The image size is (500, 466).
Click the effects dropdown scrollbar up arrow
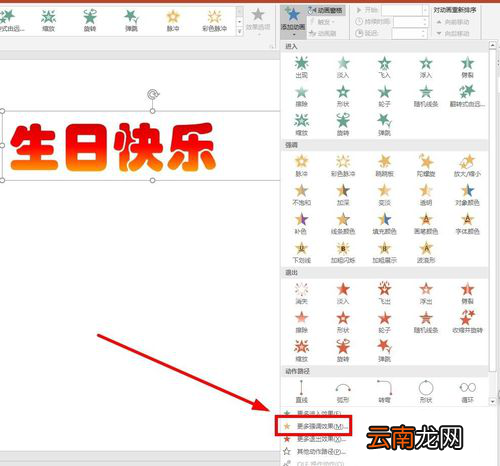[x=493, y=45]
